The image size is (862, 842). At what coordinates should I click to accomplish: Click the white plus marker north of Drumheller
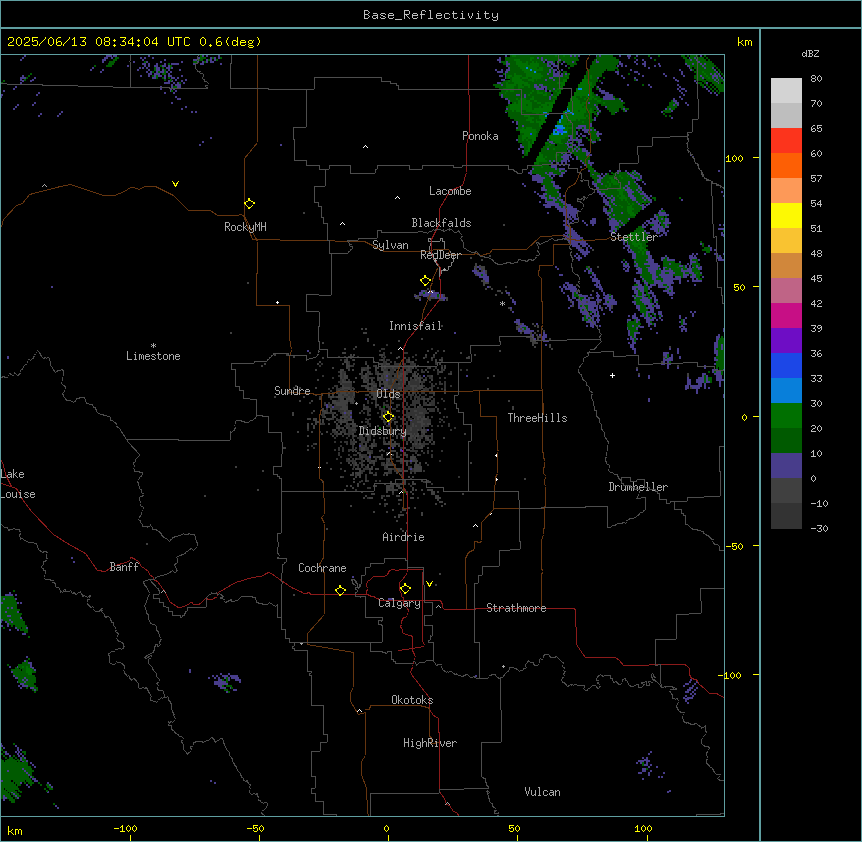point(612,375)
